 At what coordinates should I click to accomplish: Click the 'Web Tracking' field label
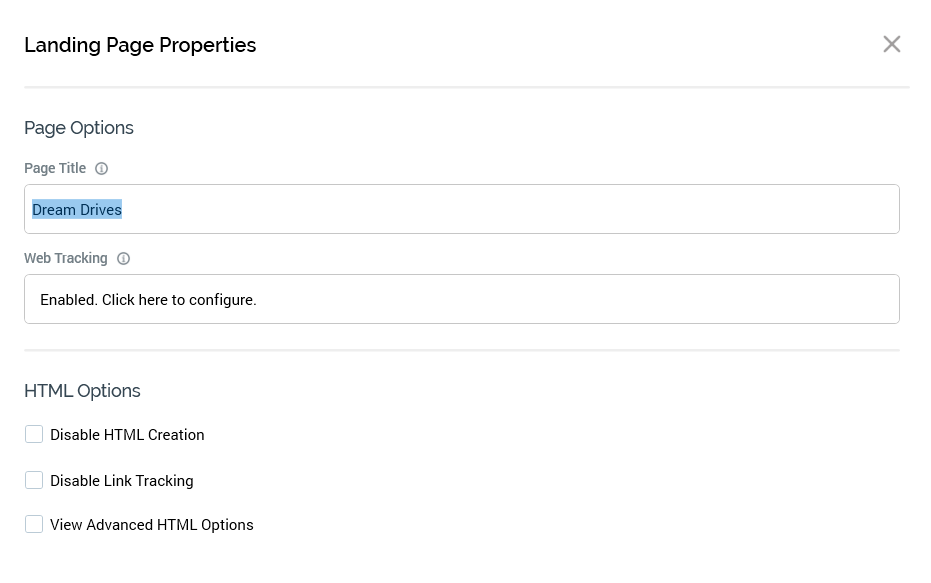coord(66,258)
